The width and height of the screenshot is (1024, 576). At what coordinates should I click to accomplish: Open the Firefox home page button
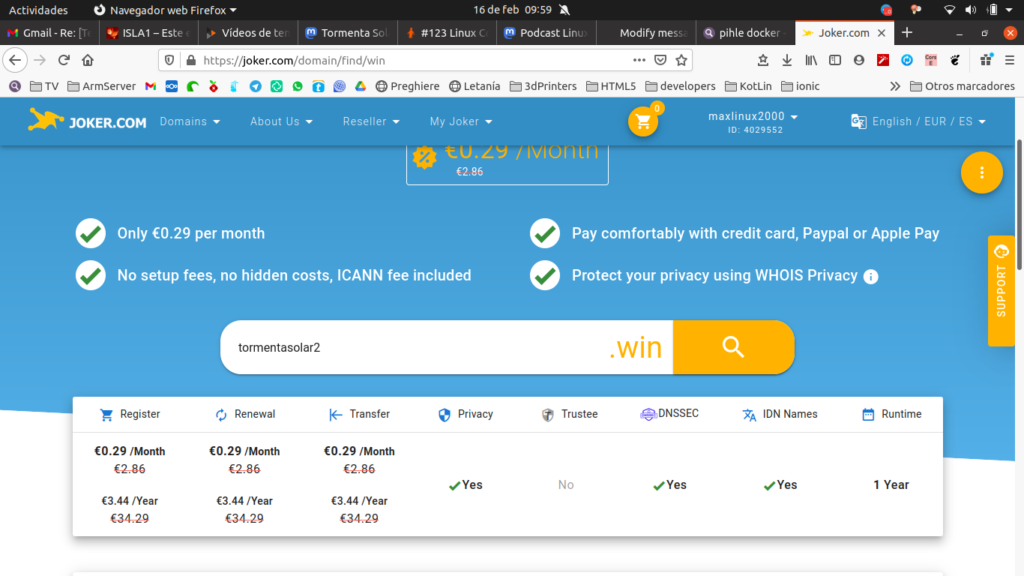tap(88, 60)
